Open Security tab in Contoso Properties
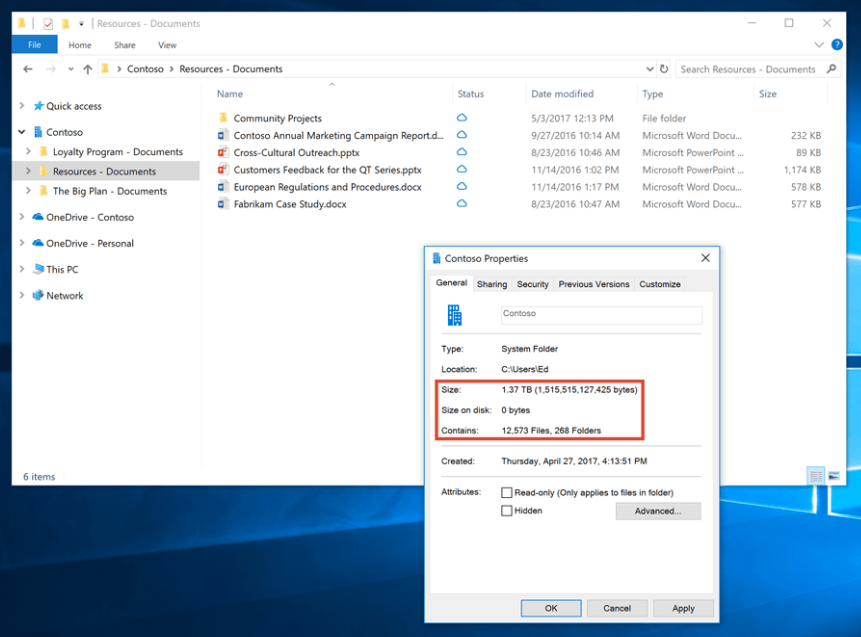Image resolution: width=861 pixels, height=637 pixels. coord(533,284)
